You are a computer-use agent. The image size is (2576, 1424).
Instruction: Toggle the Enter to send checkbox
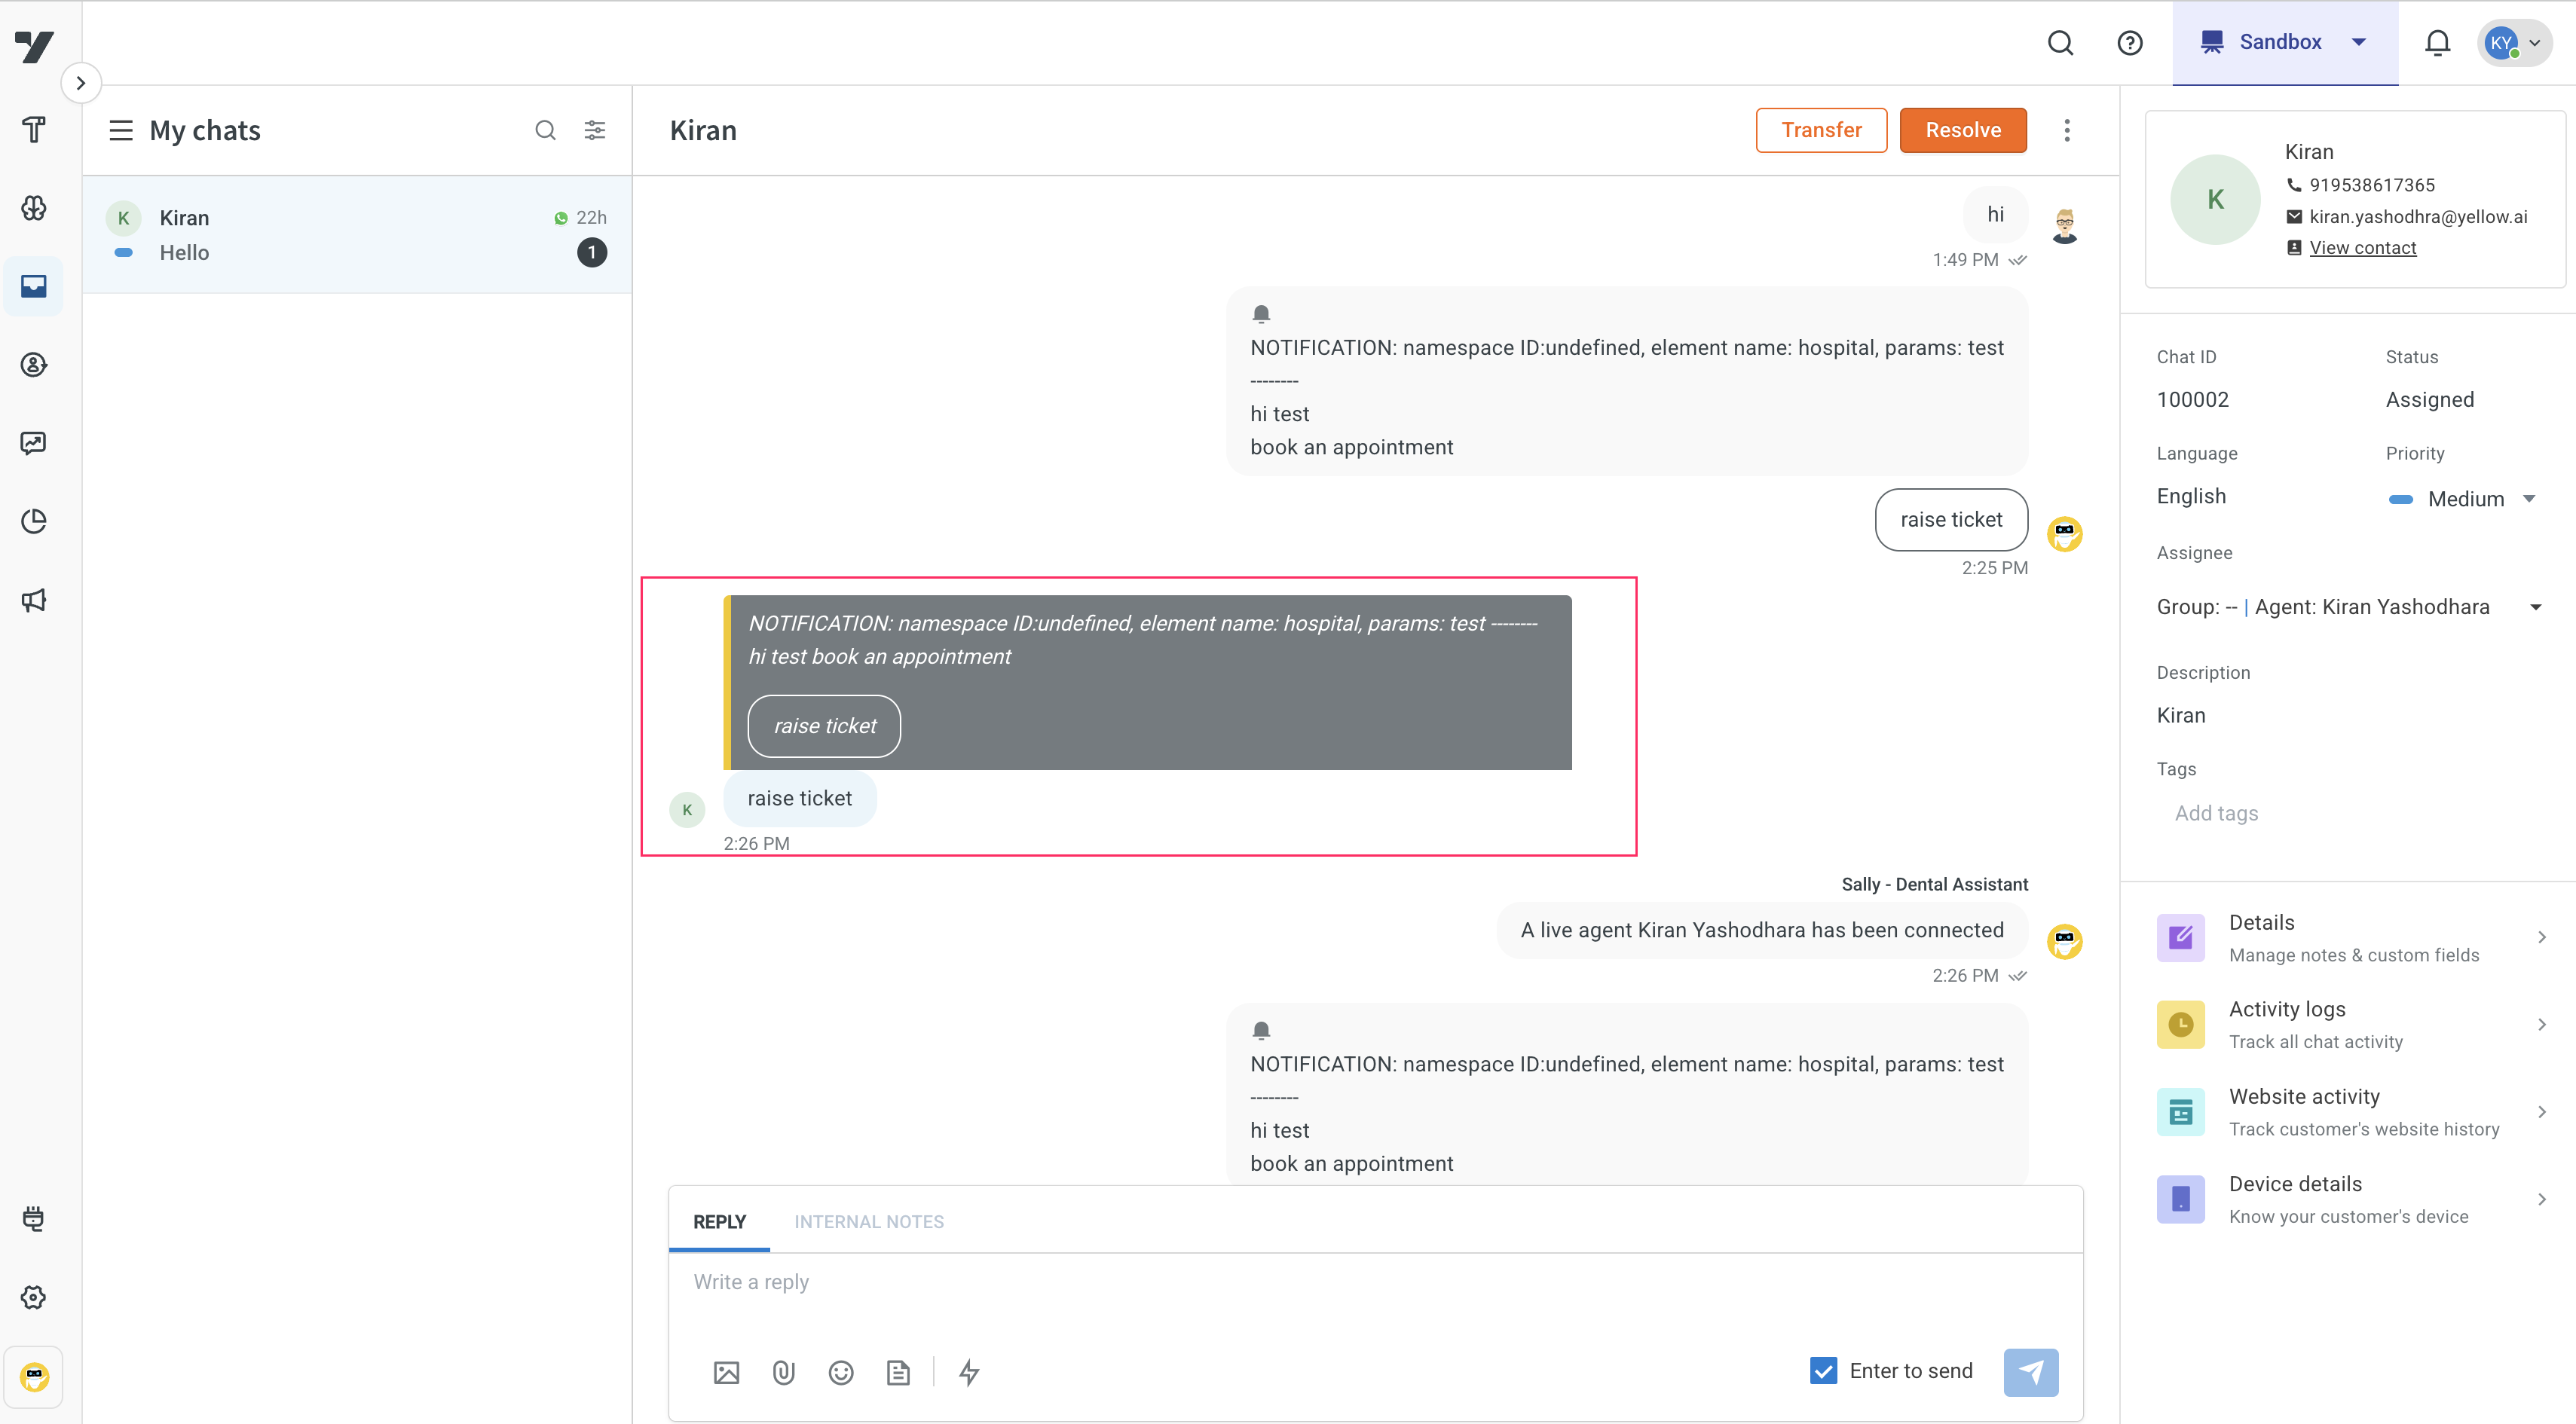pyautogui.click(x=1823, y=1371)
